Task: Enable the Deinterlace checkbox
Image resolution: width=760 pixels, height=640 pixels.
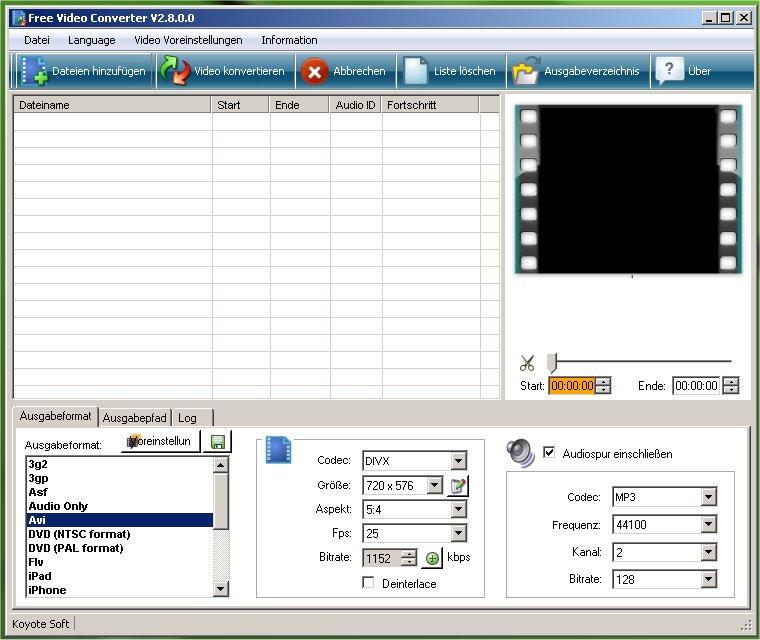Action: (x=368, y=583)
